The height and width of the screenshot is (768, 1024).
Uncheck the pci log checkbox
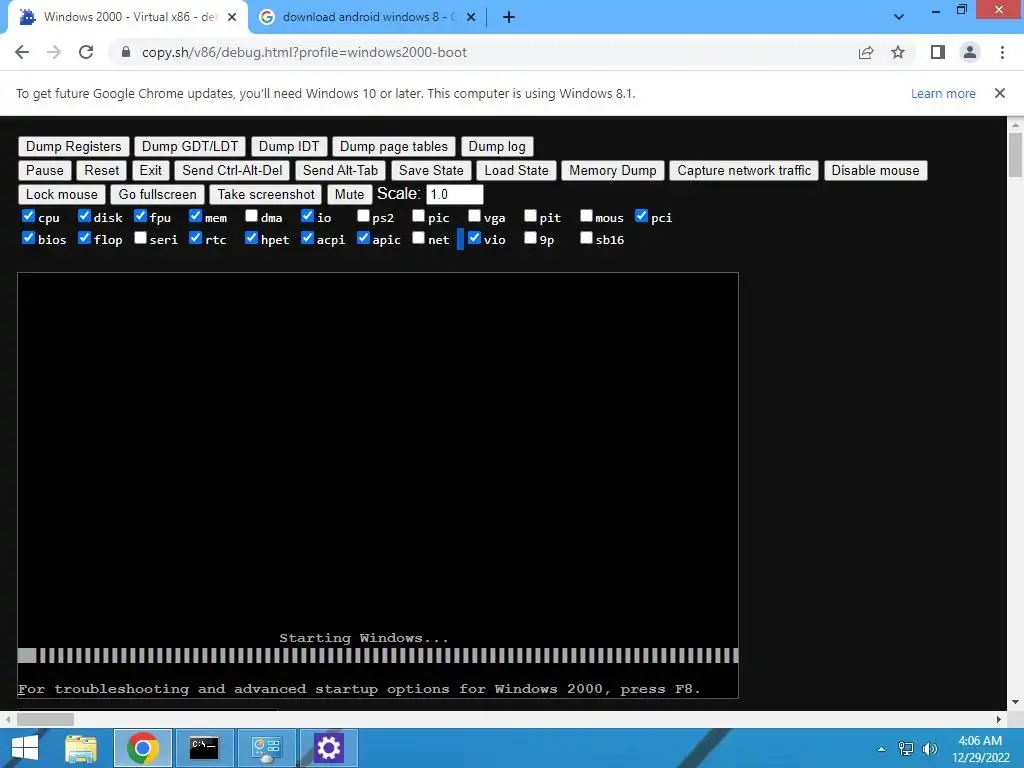click(641, 216)
